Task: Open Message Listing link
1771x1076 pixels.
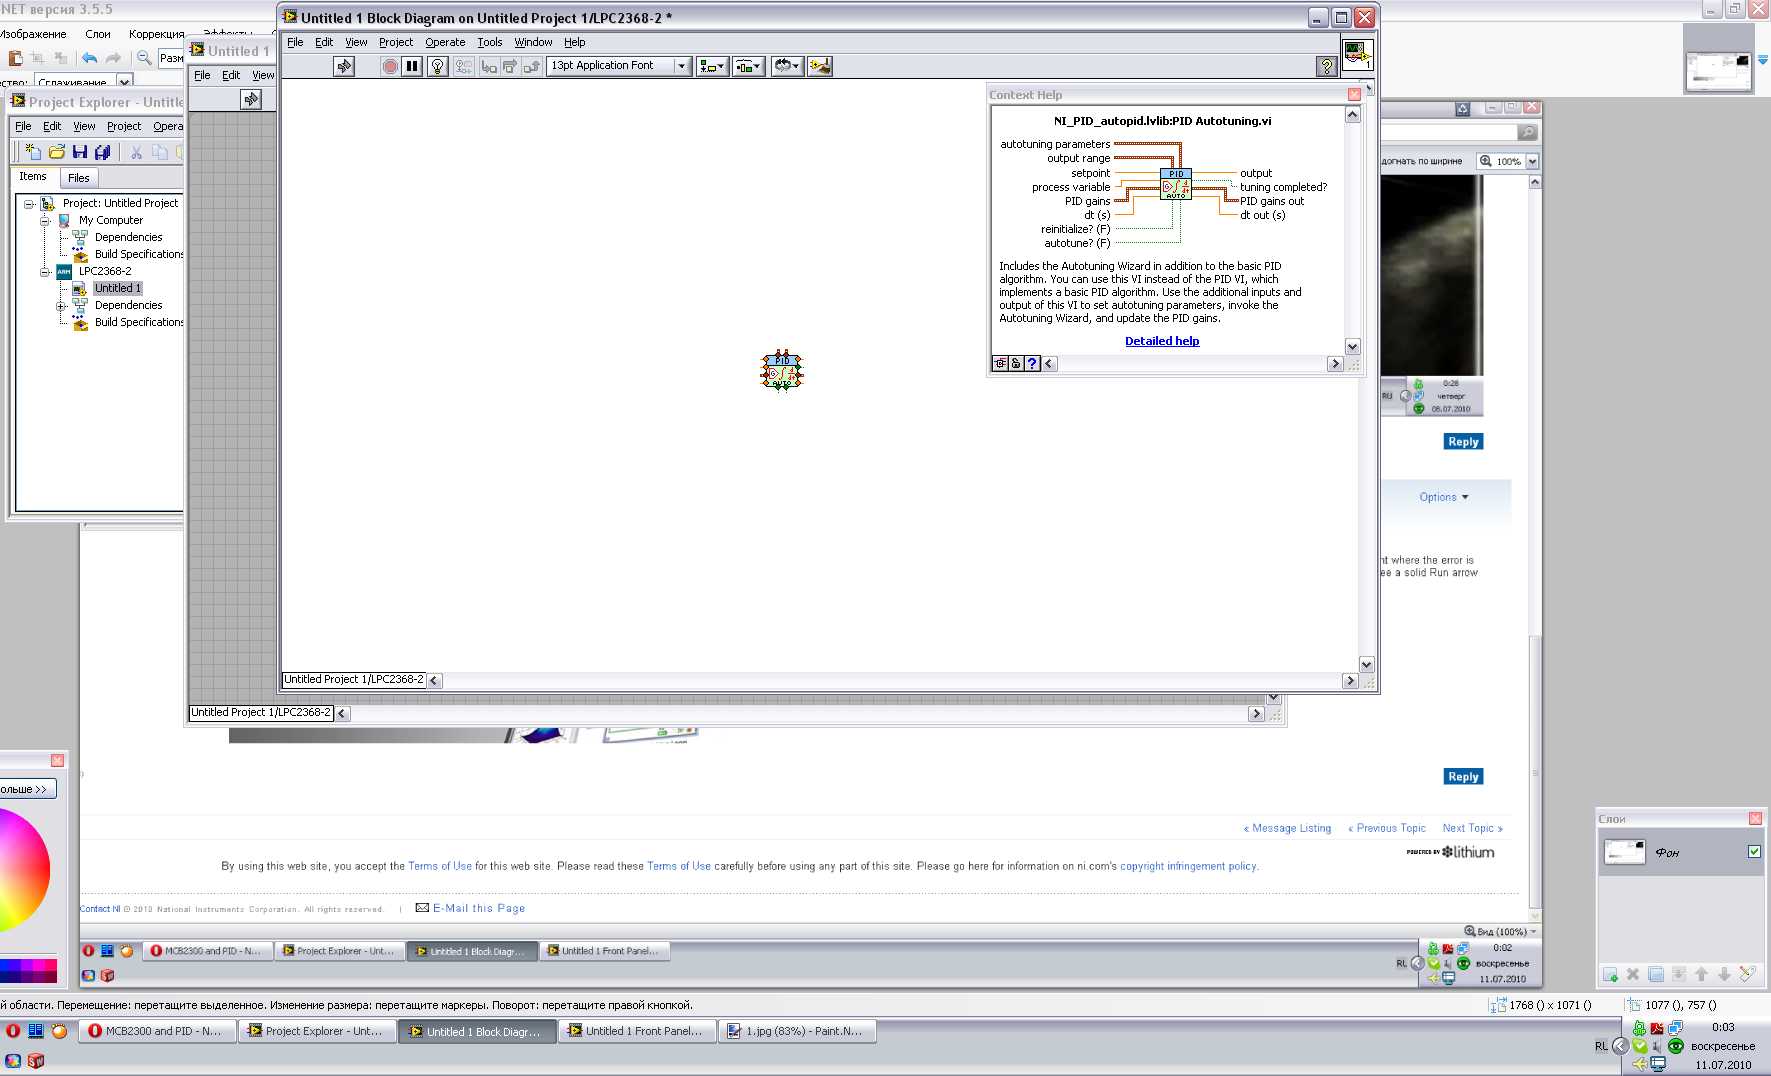Action: [x=1287, y=828]
